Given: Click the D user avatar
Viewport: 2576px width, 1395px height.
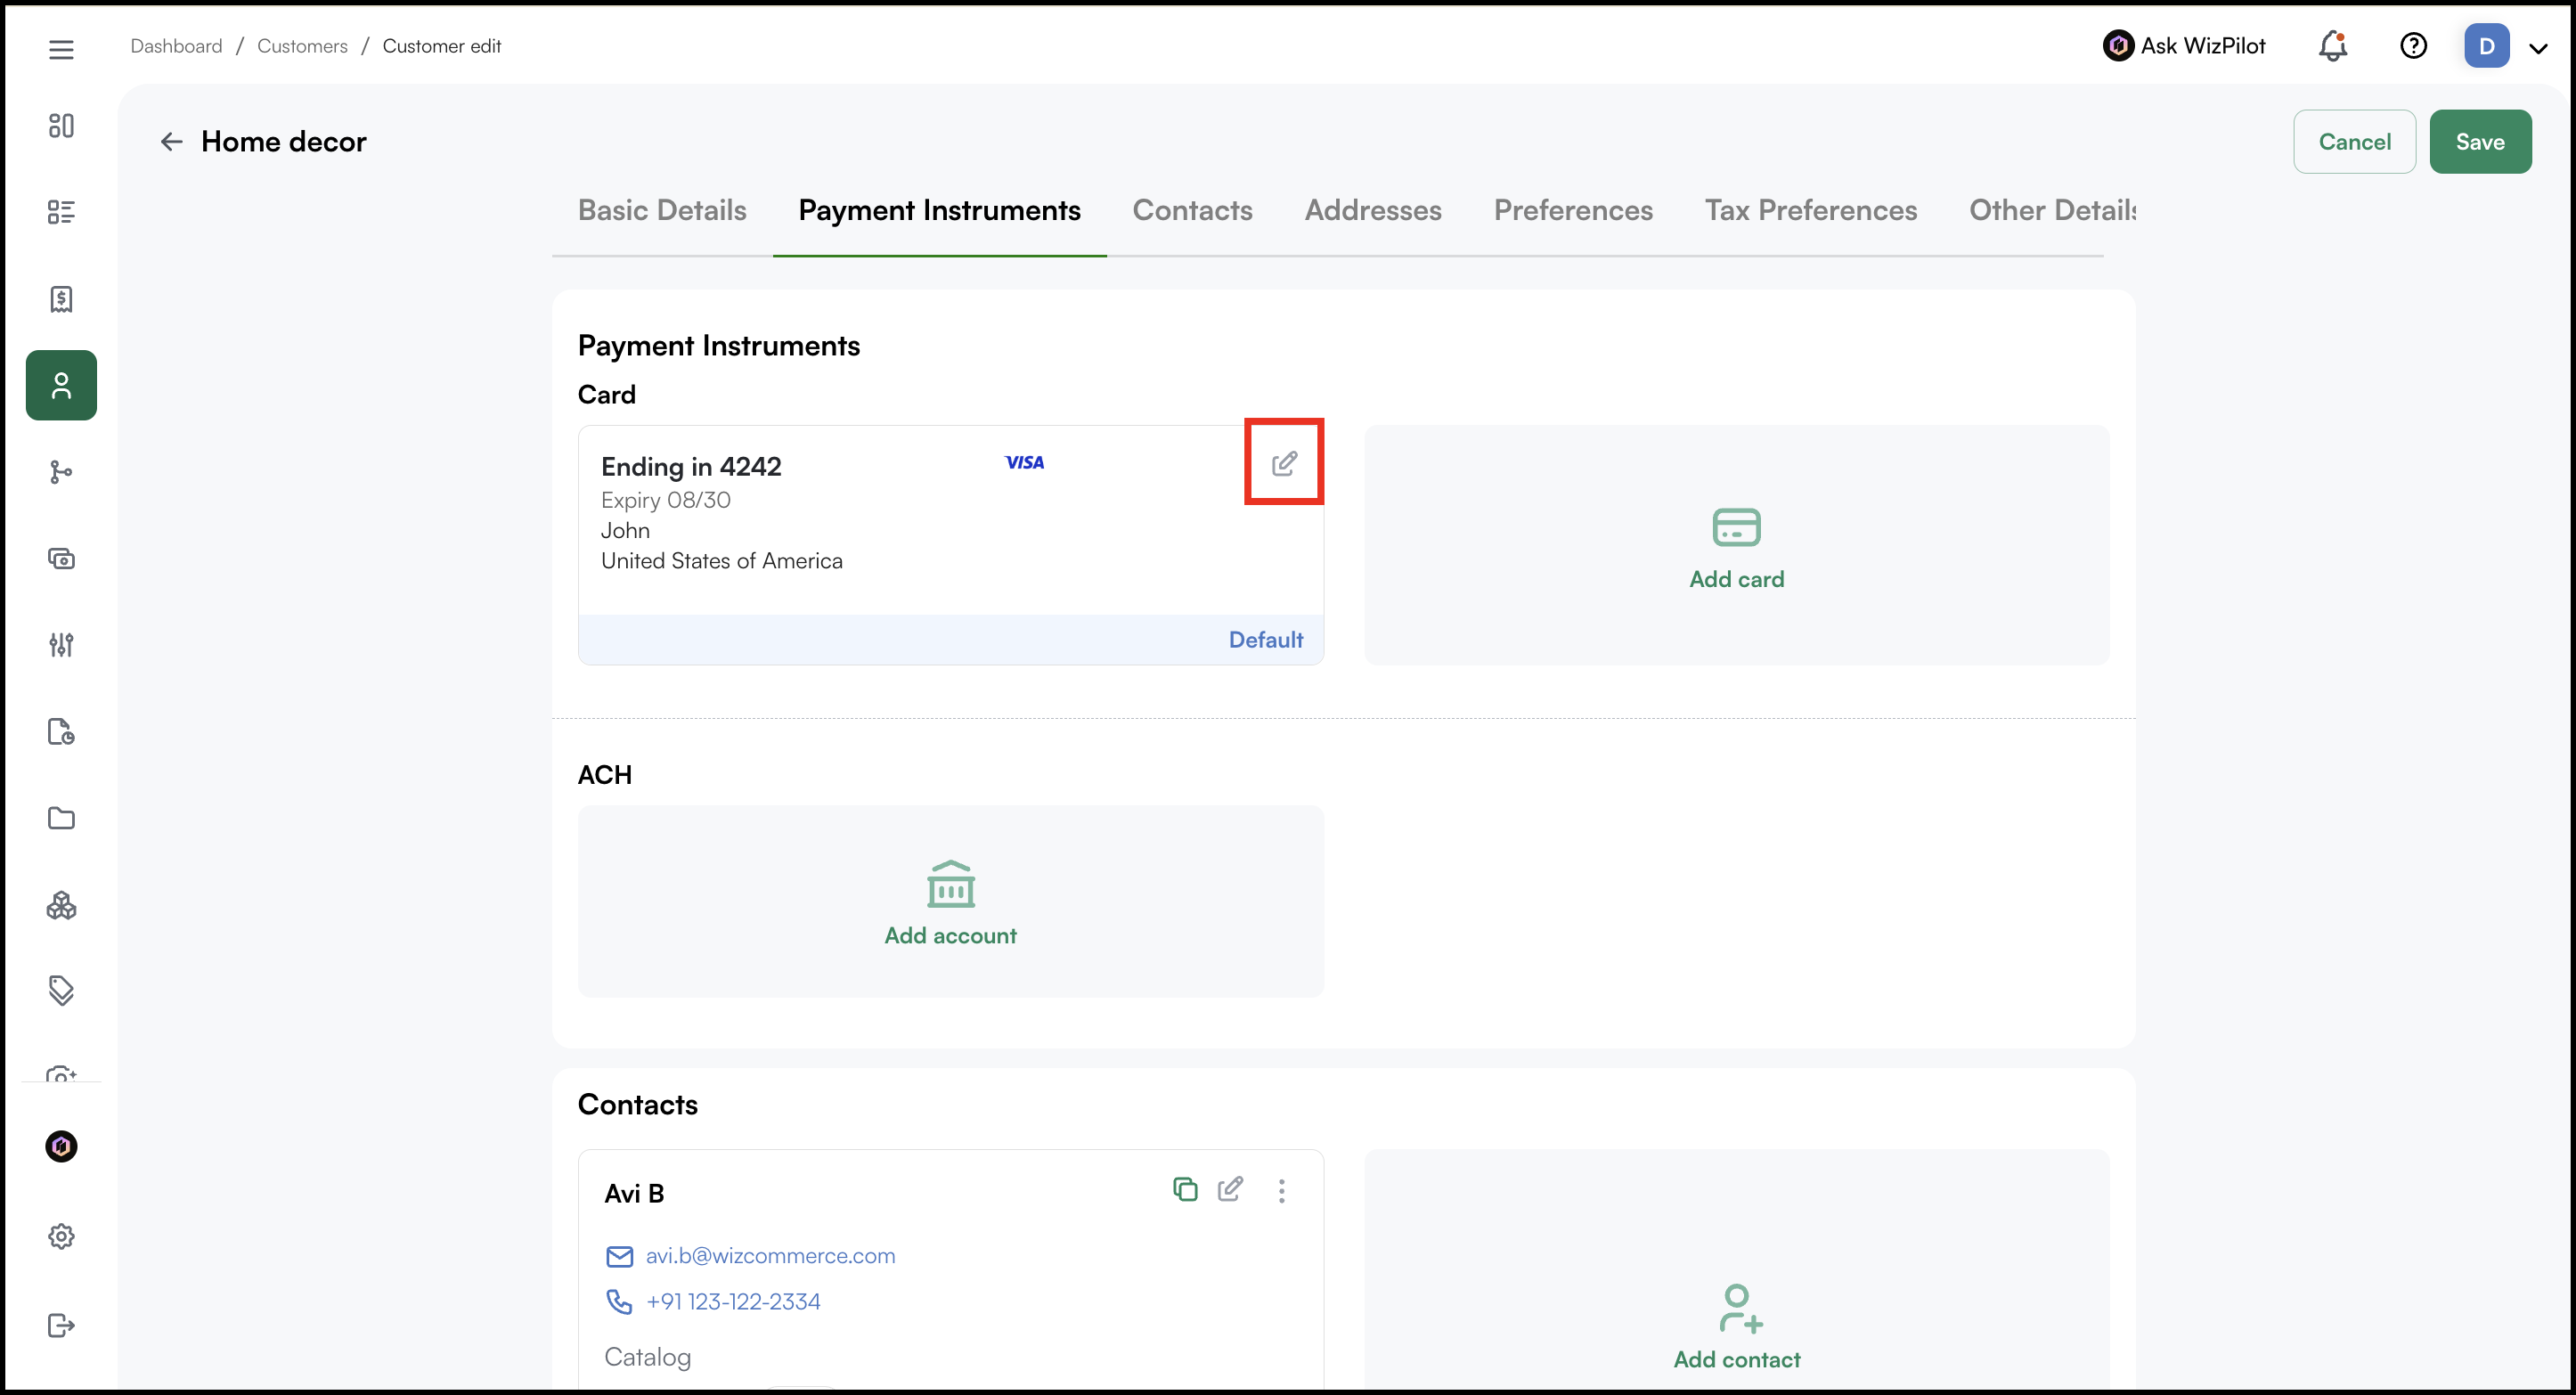Looking at the screenshot, I should point(2487,46).
